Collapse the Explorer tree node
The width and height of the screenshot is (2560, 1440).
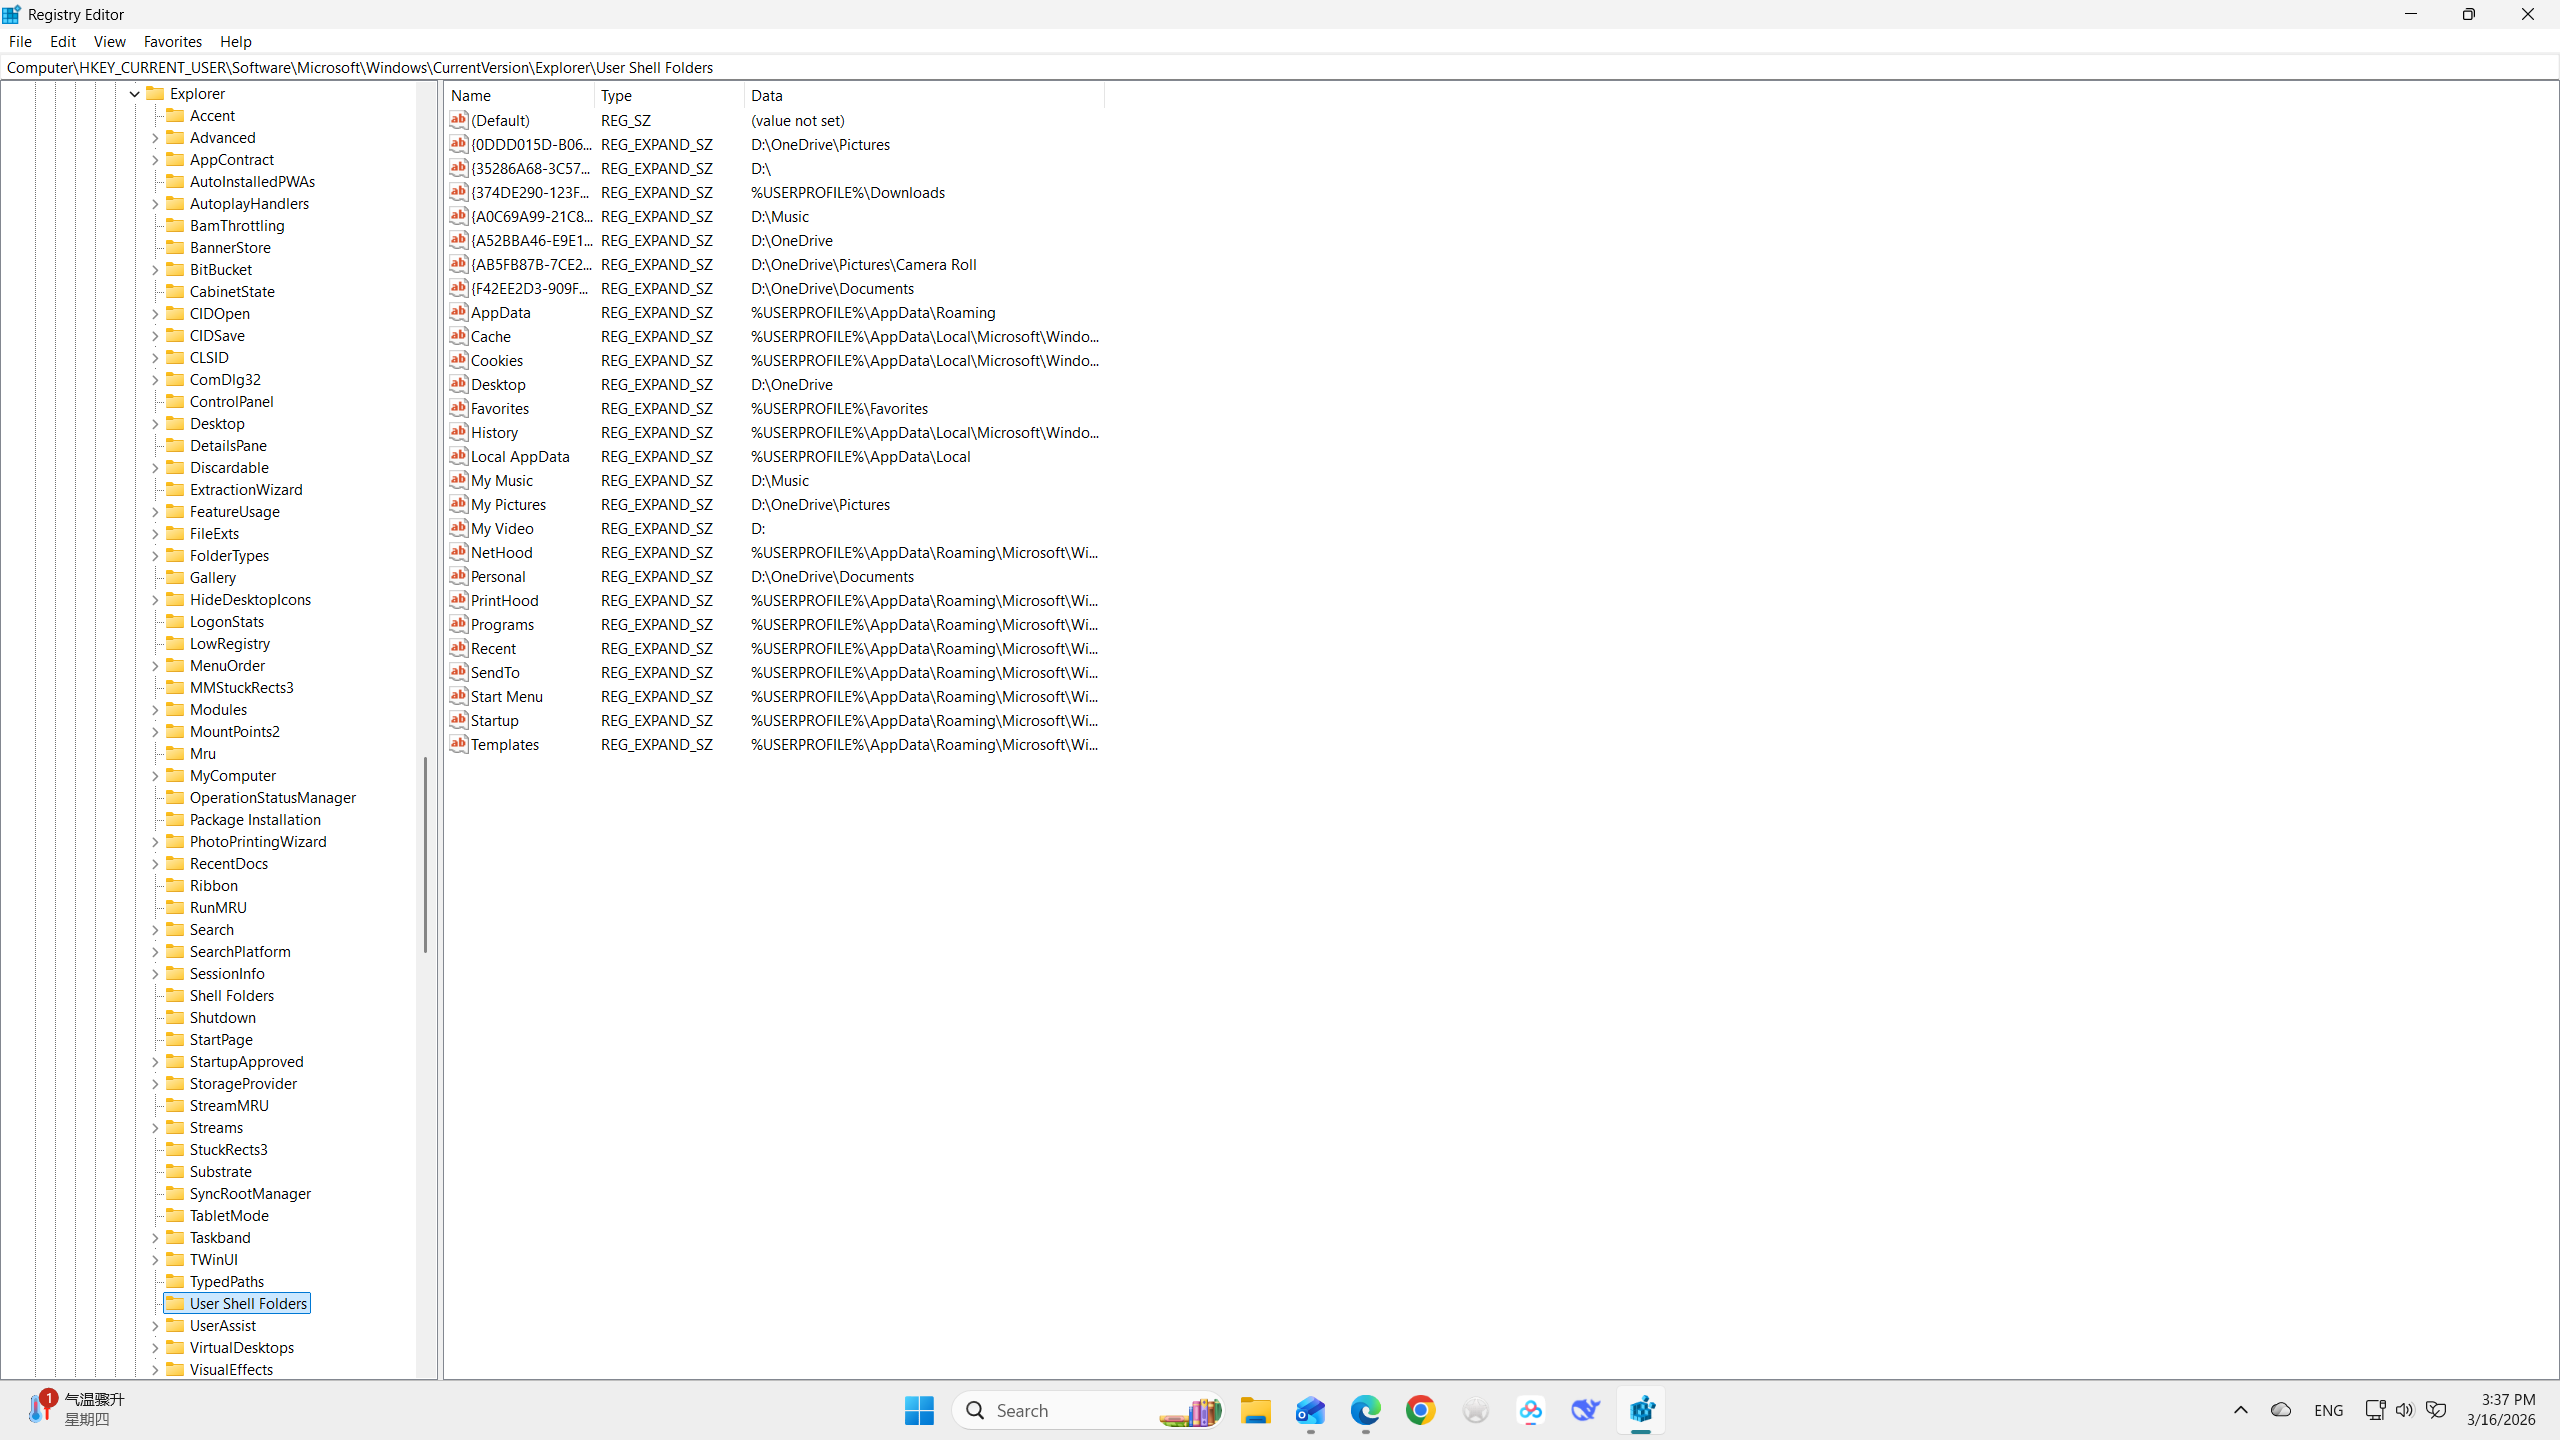[x=135, y=94]
